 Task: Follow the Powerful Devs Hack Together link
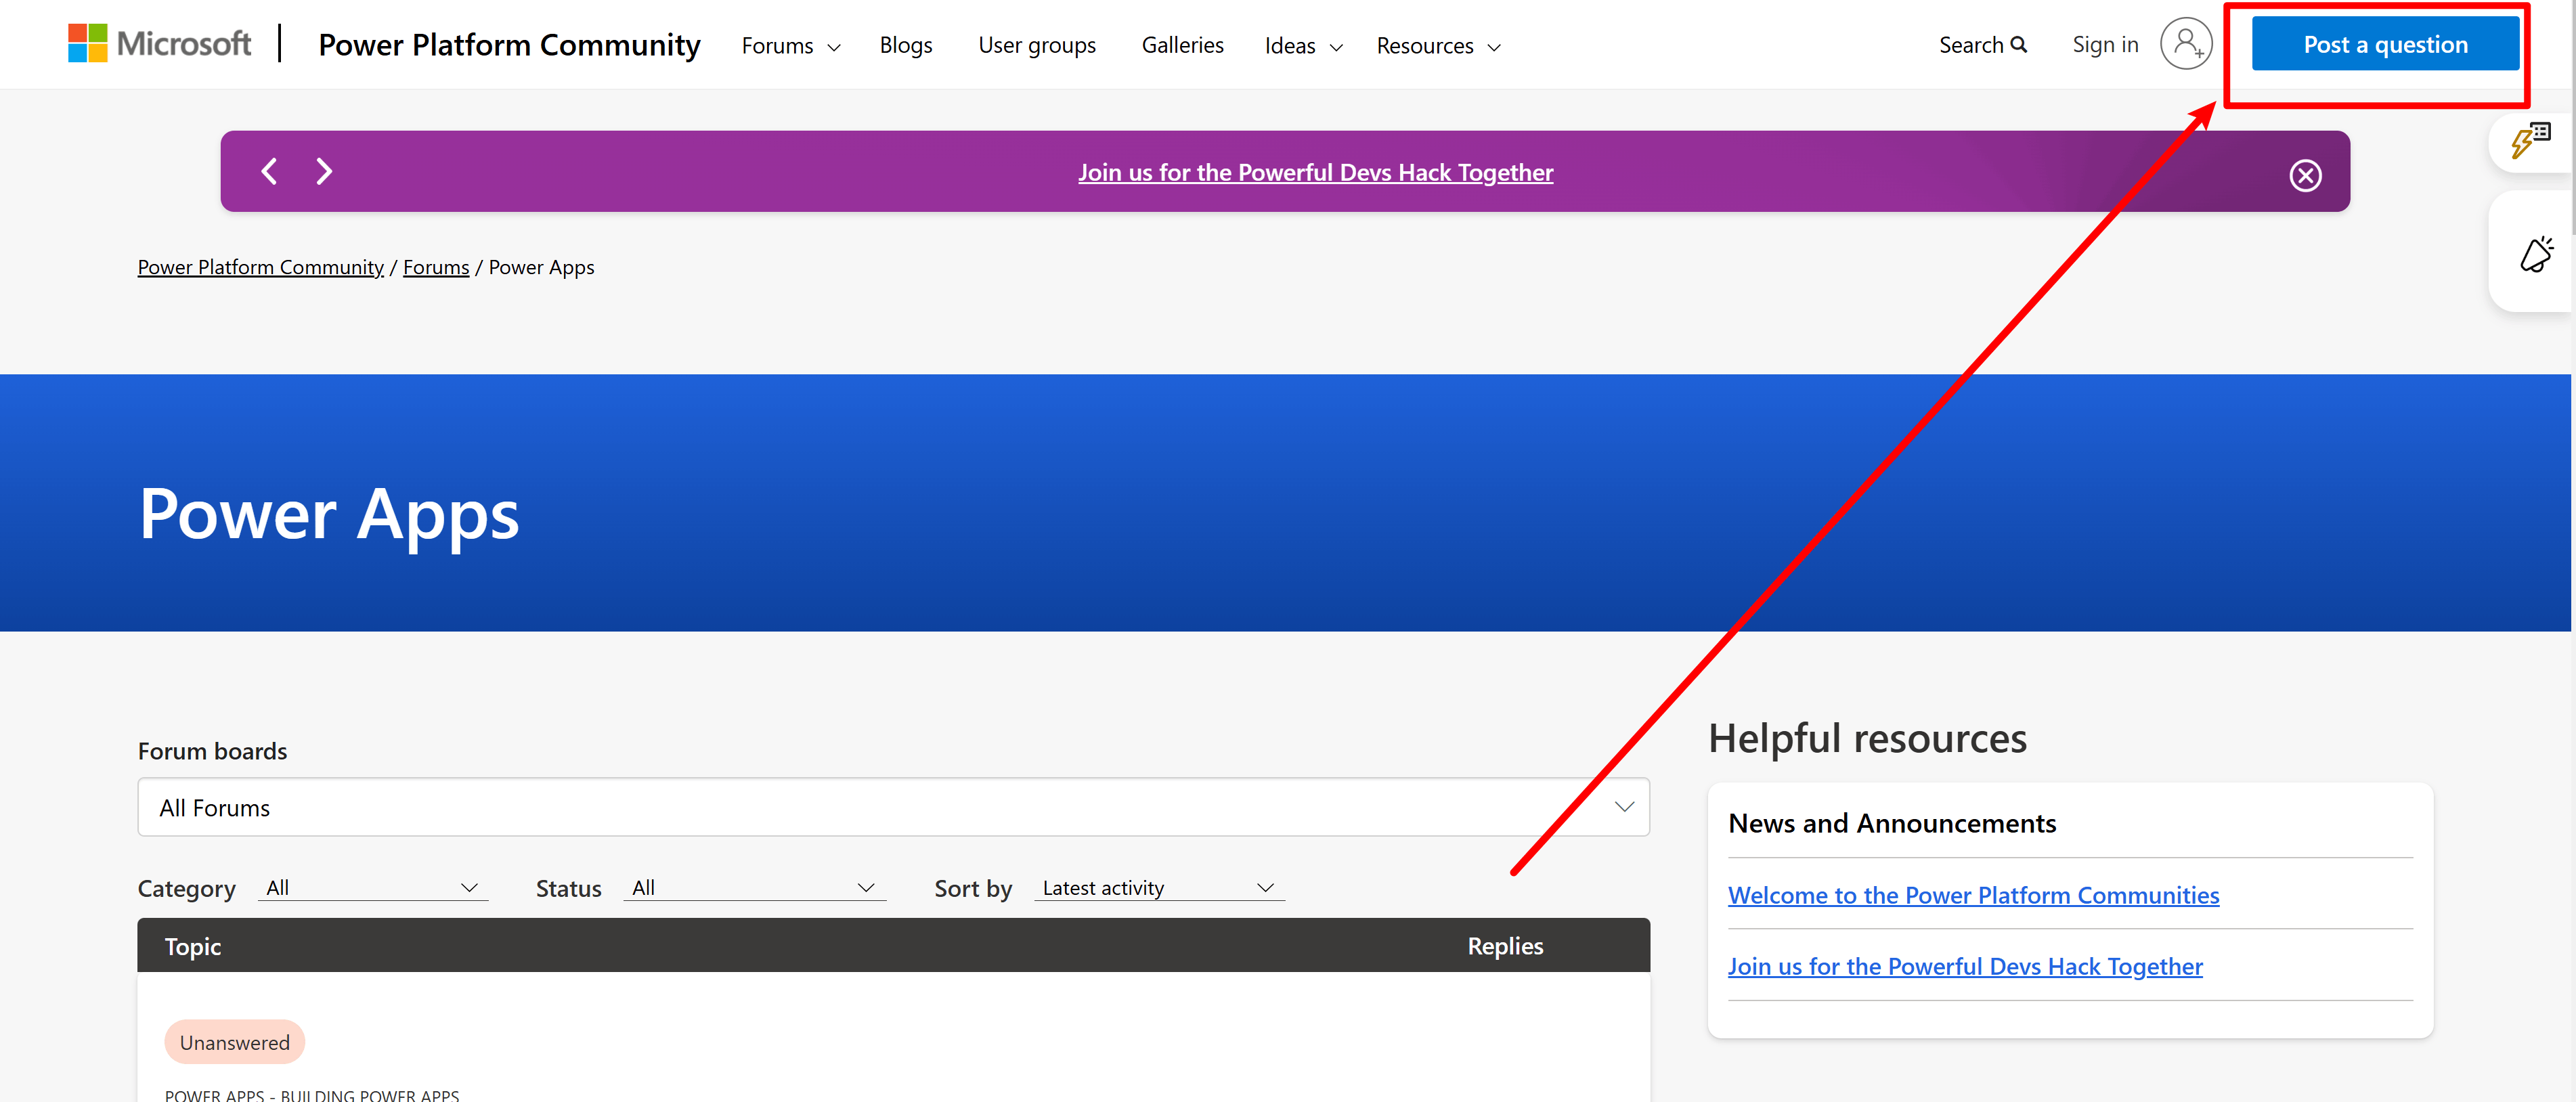pyautogui.click(x=1964, y=966)
